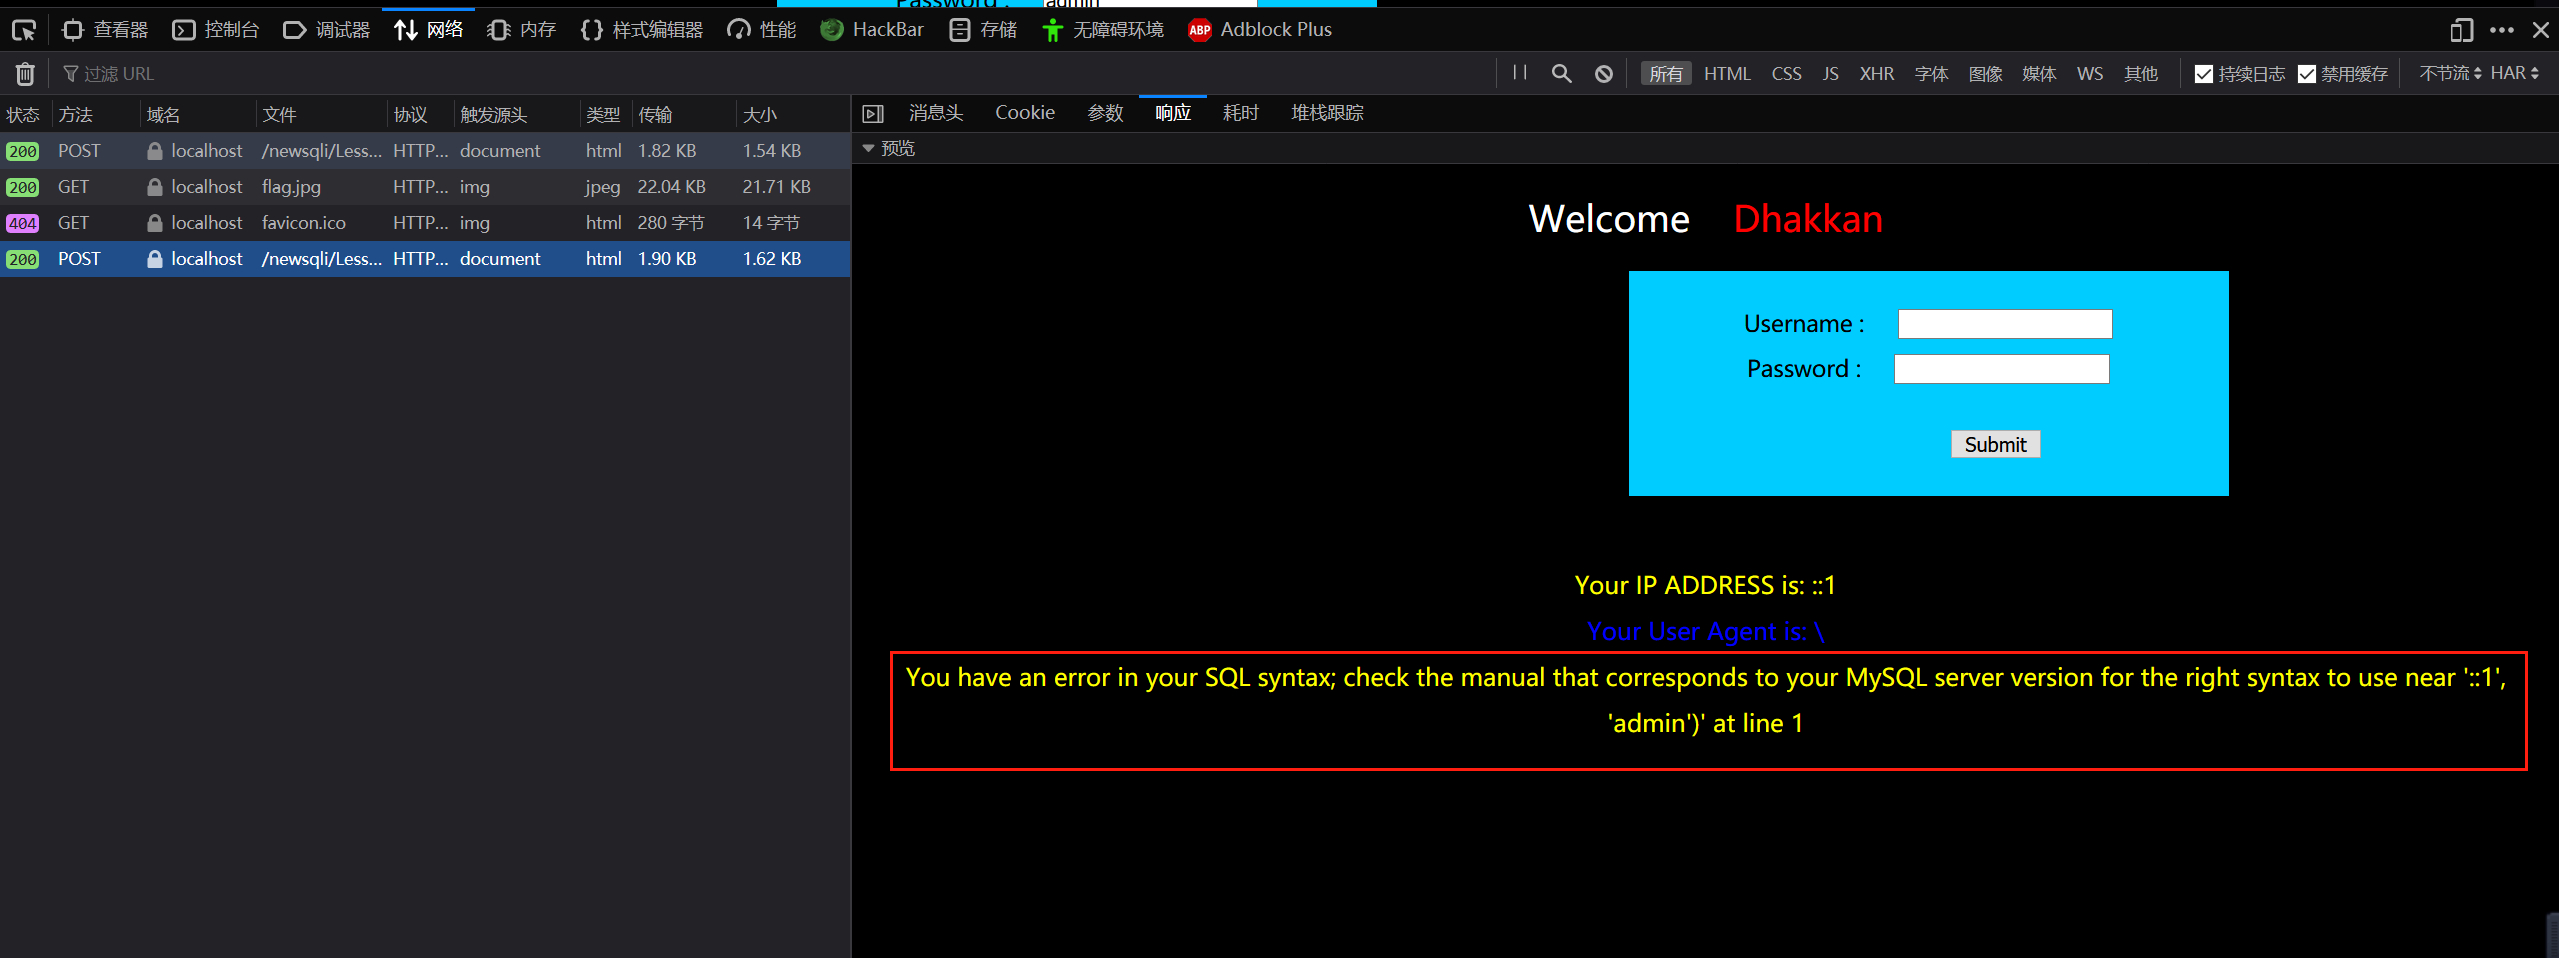
Task: Select the favicon.ico 404 request row
Action: tap(425, 223)
